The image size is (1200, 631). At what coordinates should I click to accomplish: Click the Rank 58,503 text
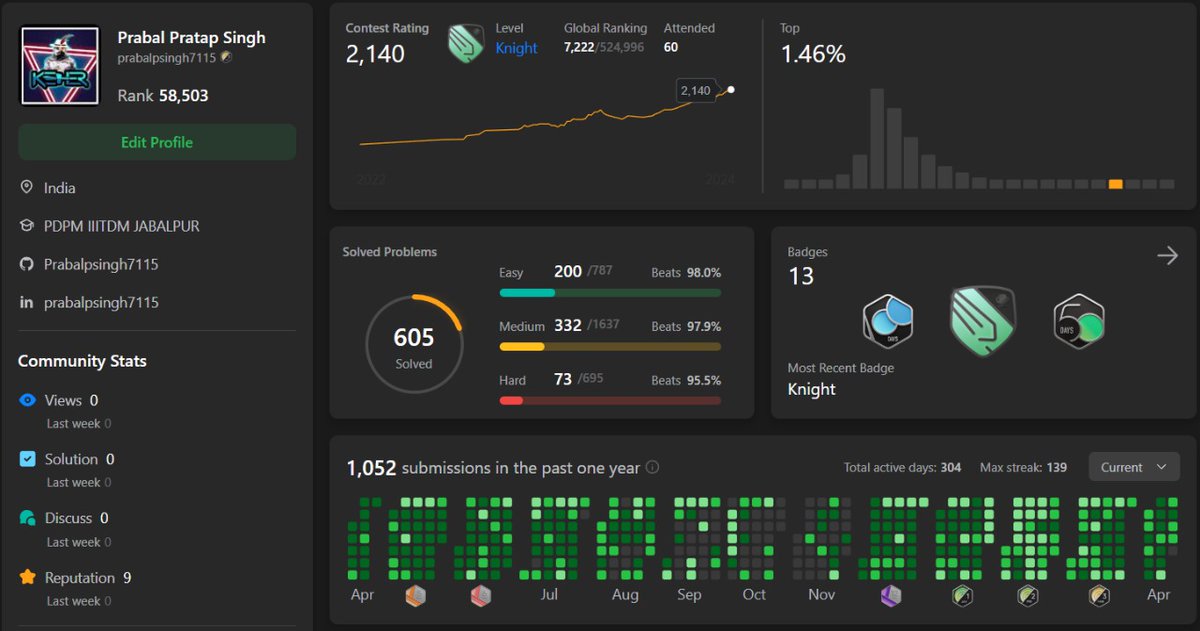coord(163,96)
